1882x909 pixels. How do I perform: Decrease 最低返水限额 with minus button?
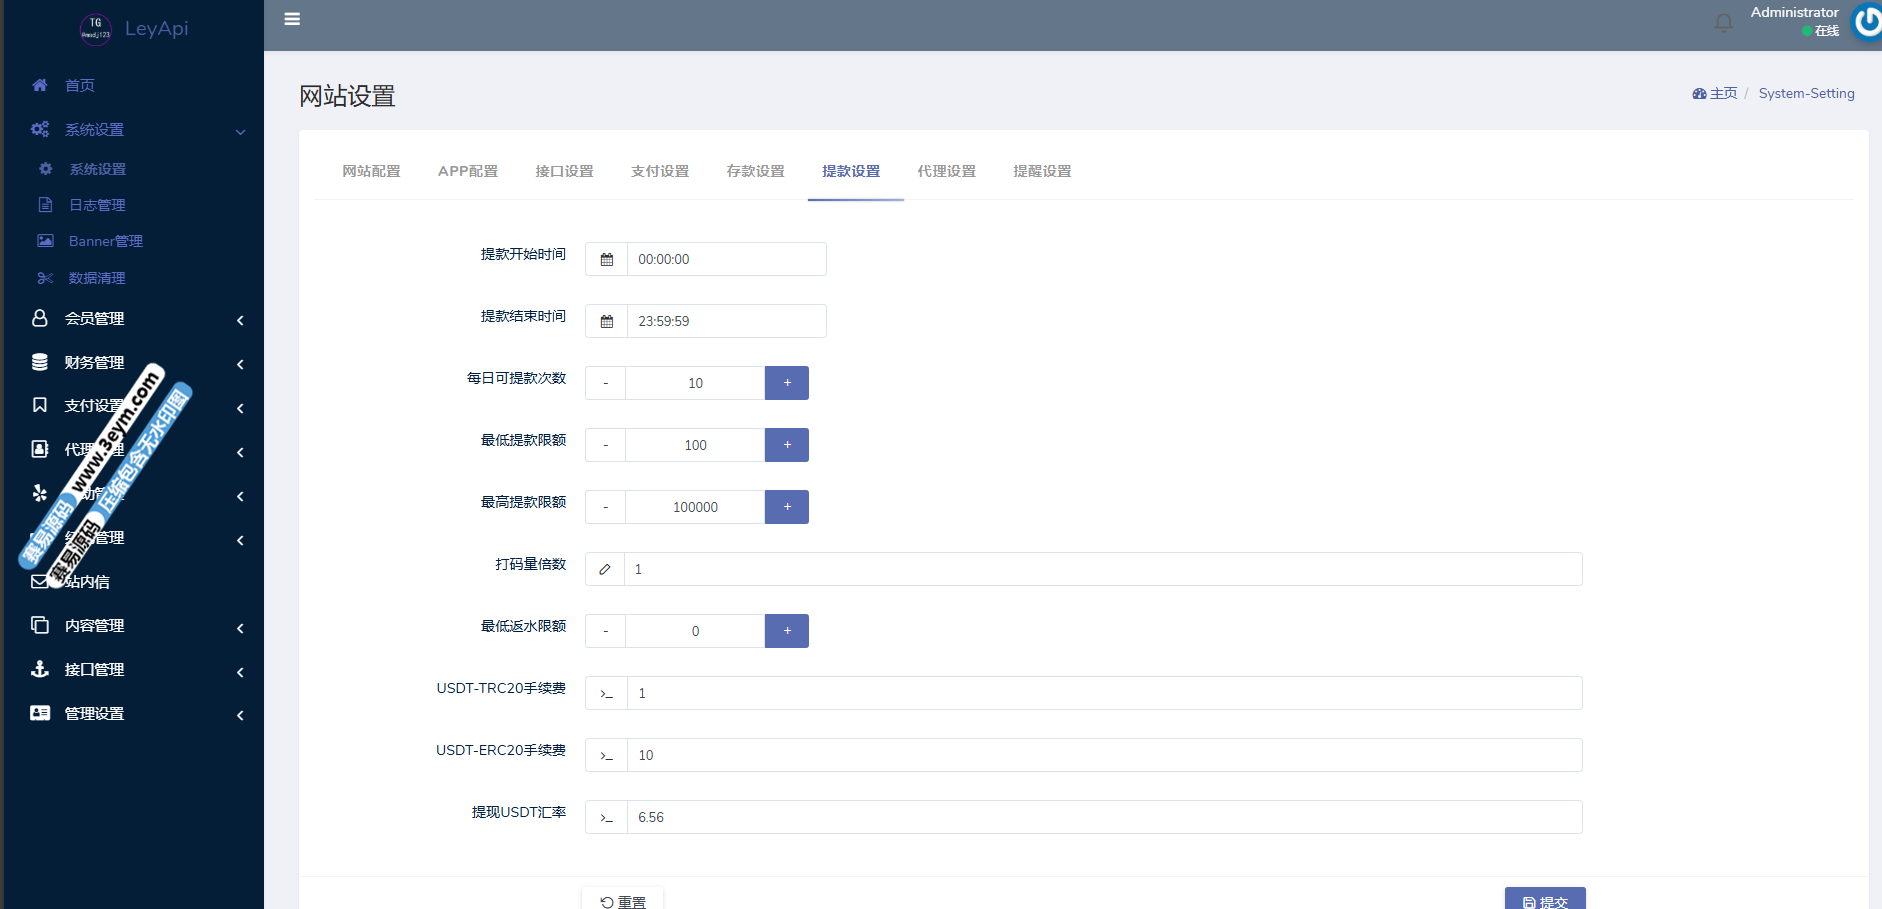point(605,631)
